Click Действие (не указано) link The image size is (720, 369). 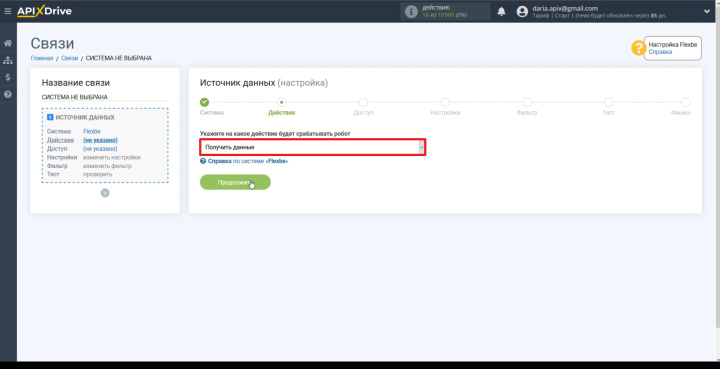tap(100, 140)
